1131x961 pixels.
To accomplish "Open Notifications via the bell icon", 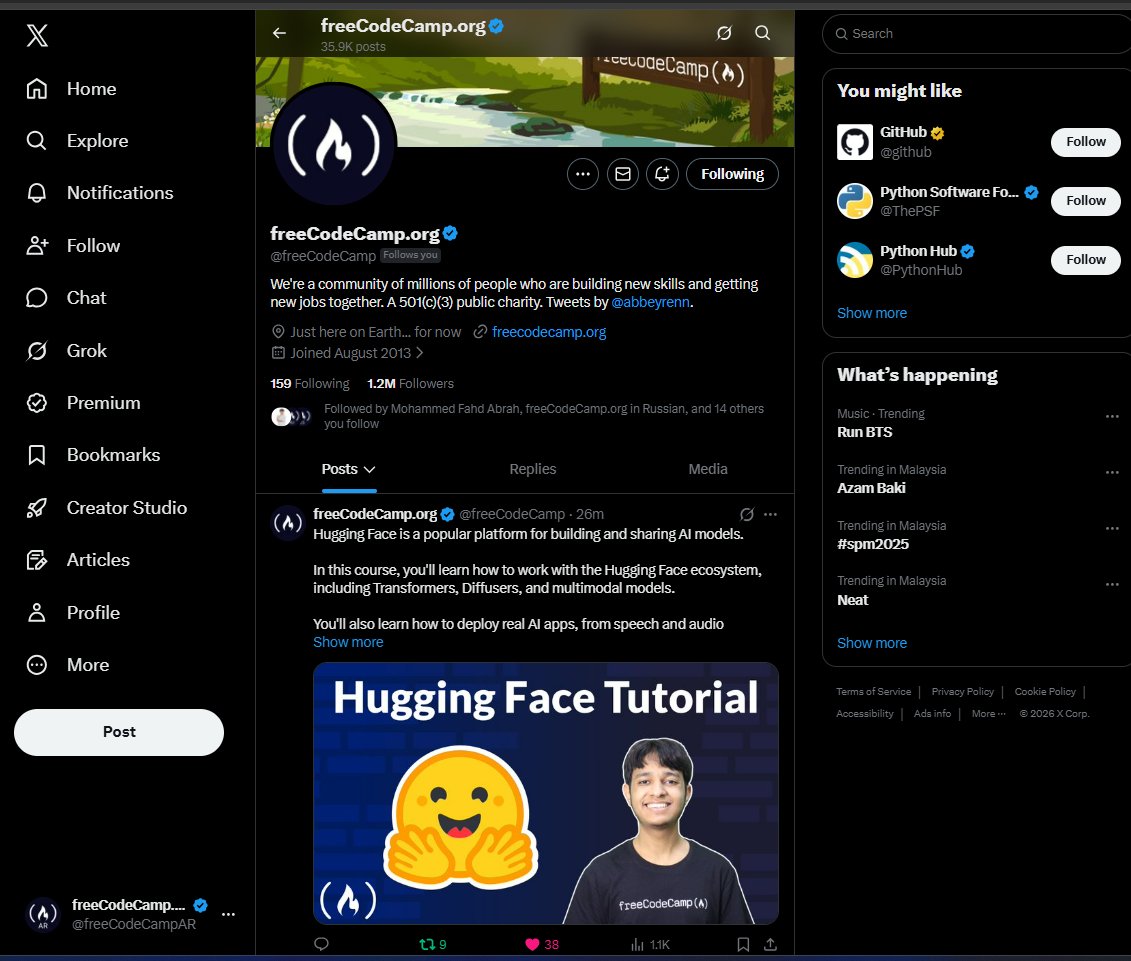I will pos(37,193).
